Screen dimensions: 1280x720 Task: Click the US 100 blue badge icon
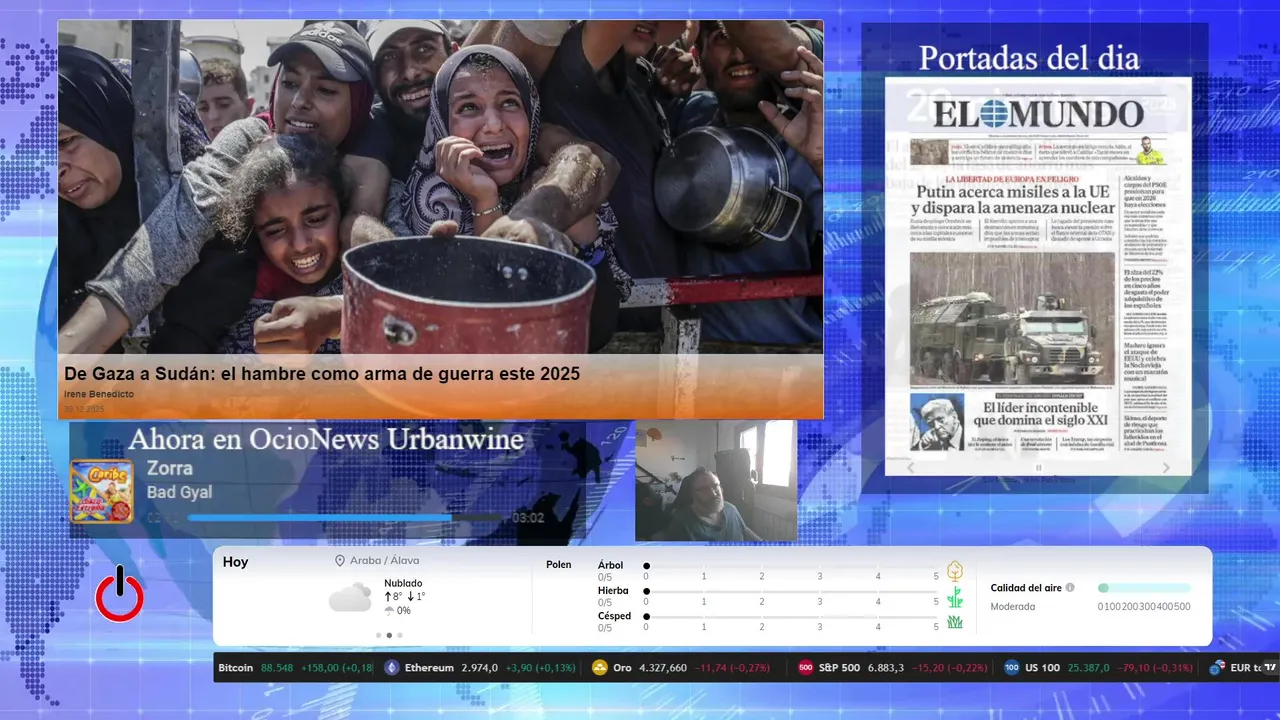(1012, 667)
